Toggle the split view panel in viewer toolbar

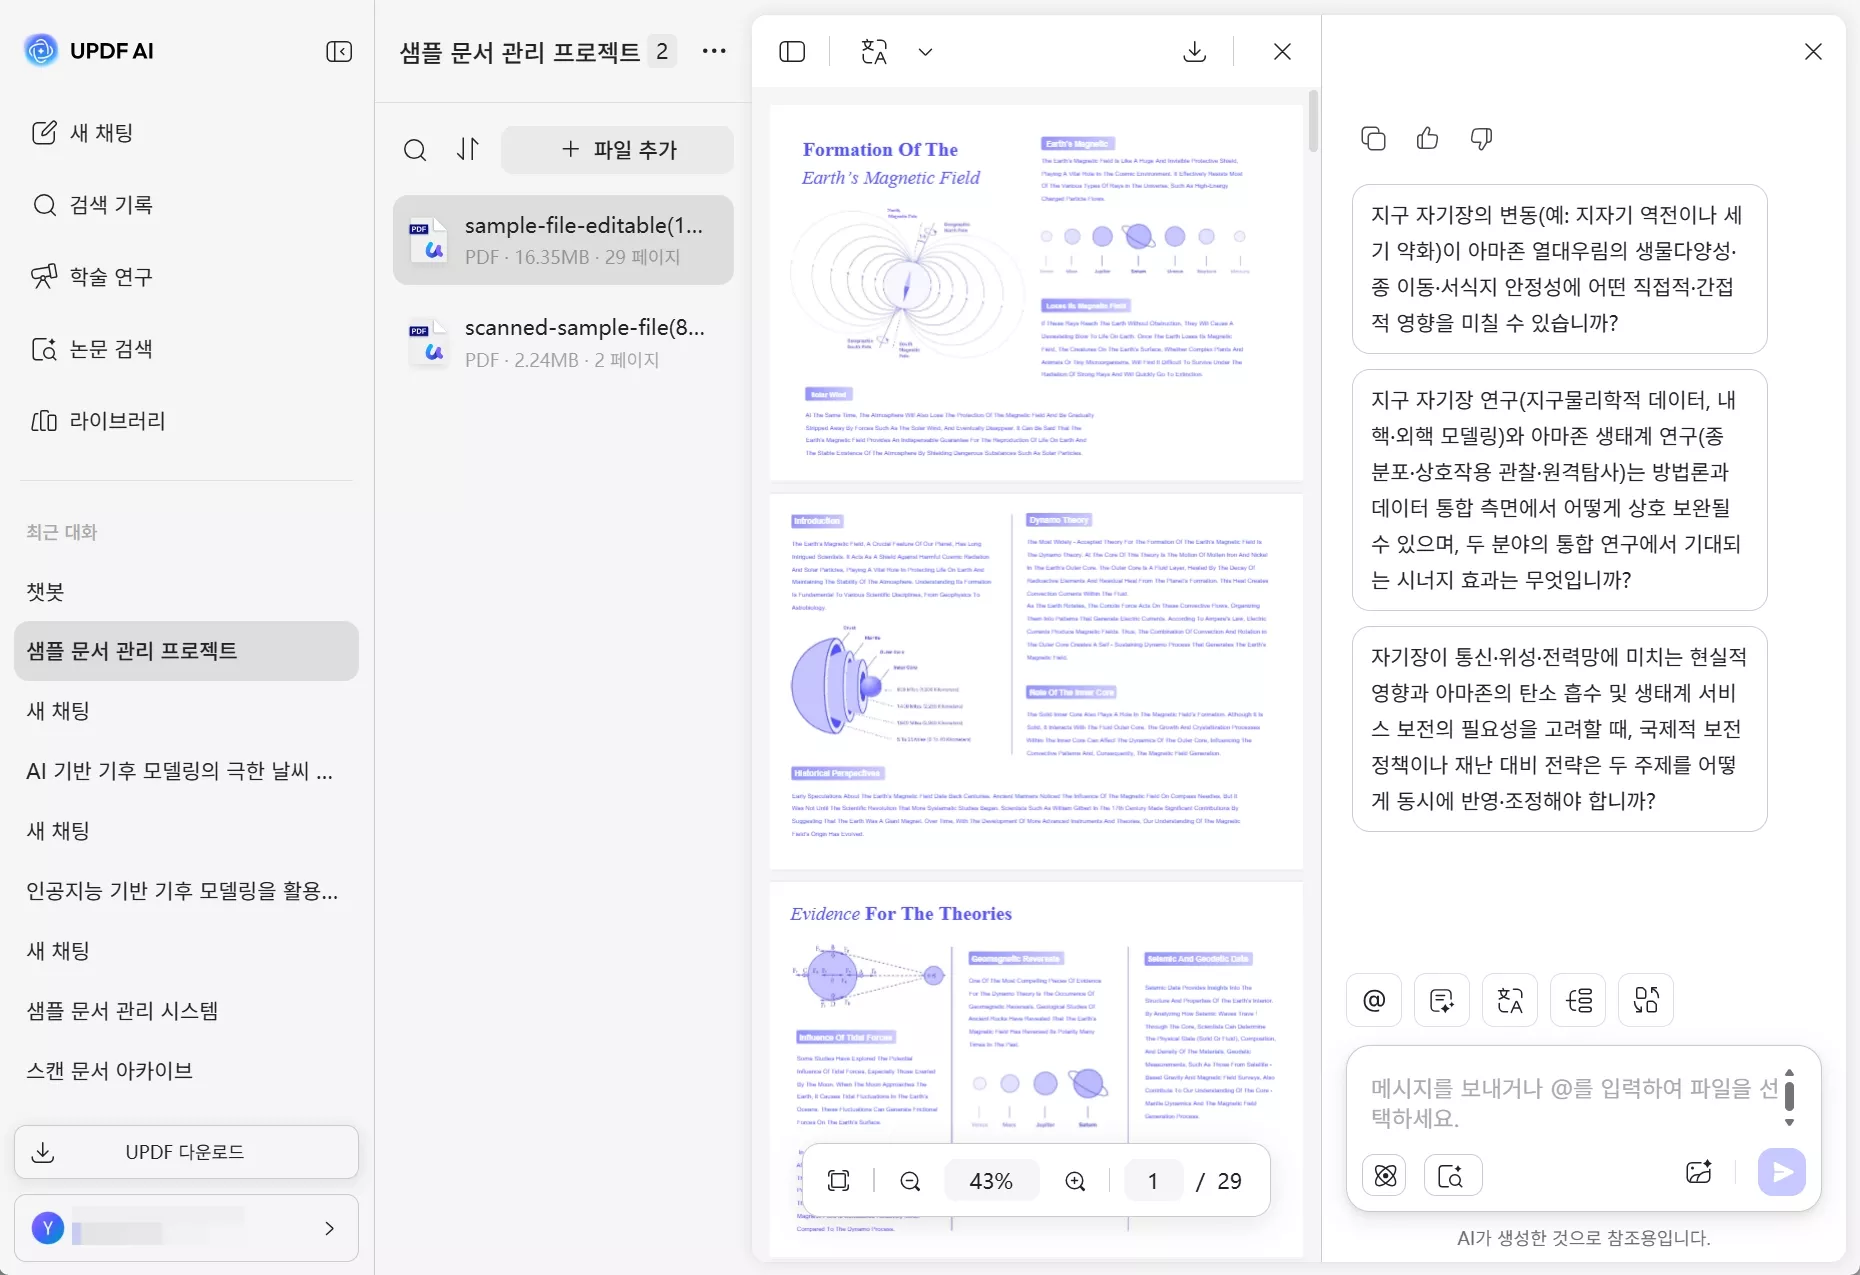coord(791,51)
